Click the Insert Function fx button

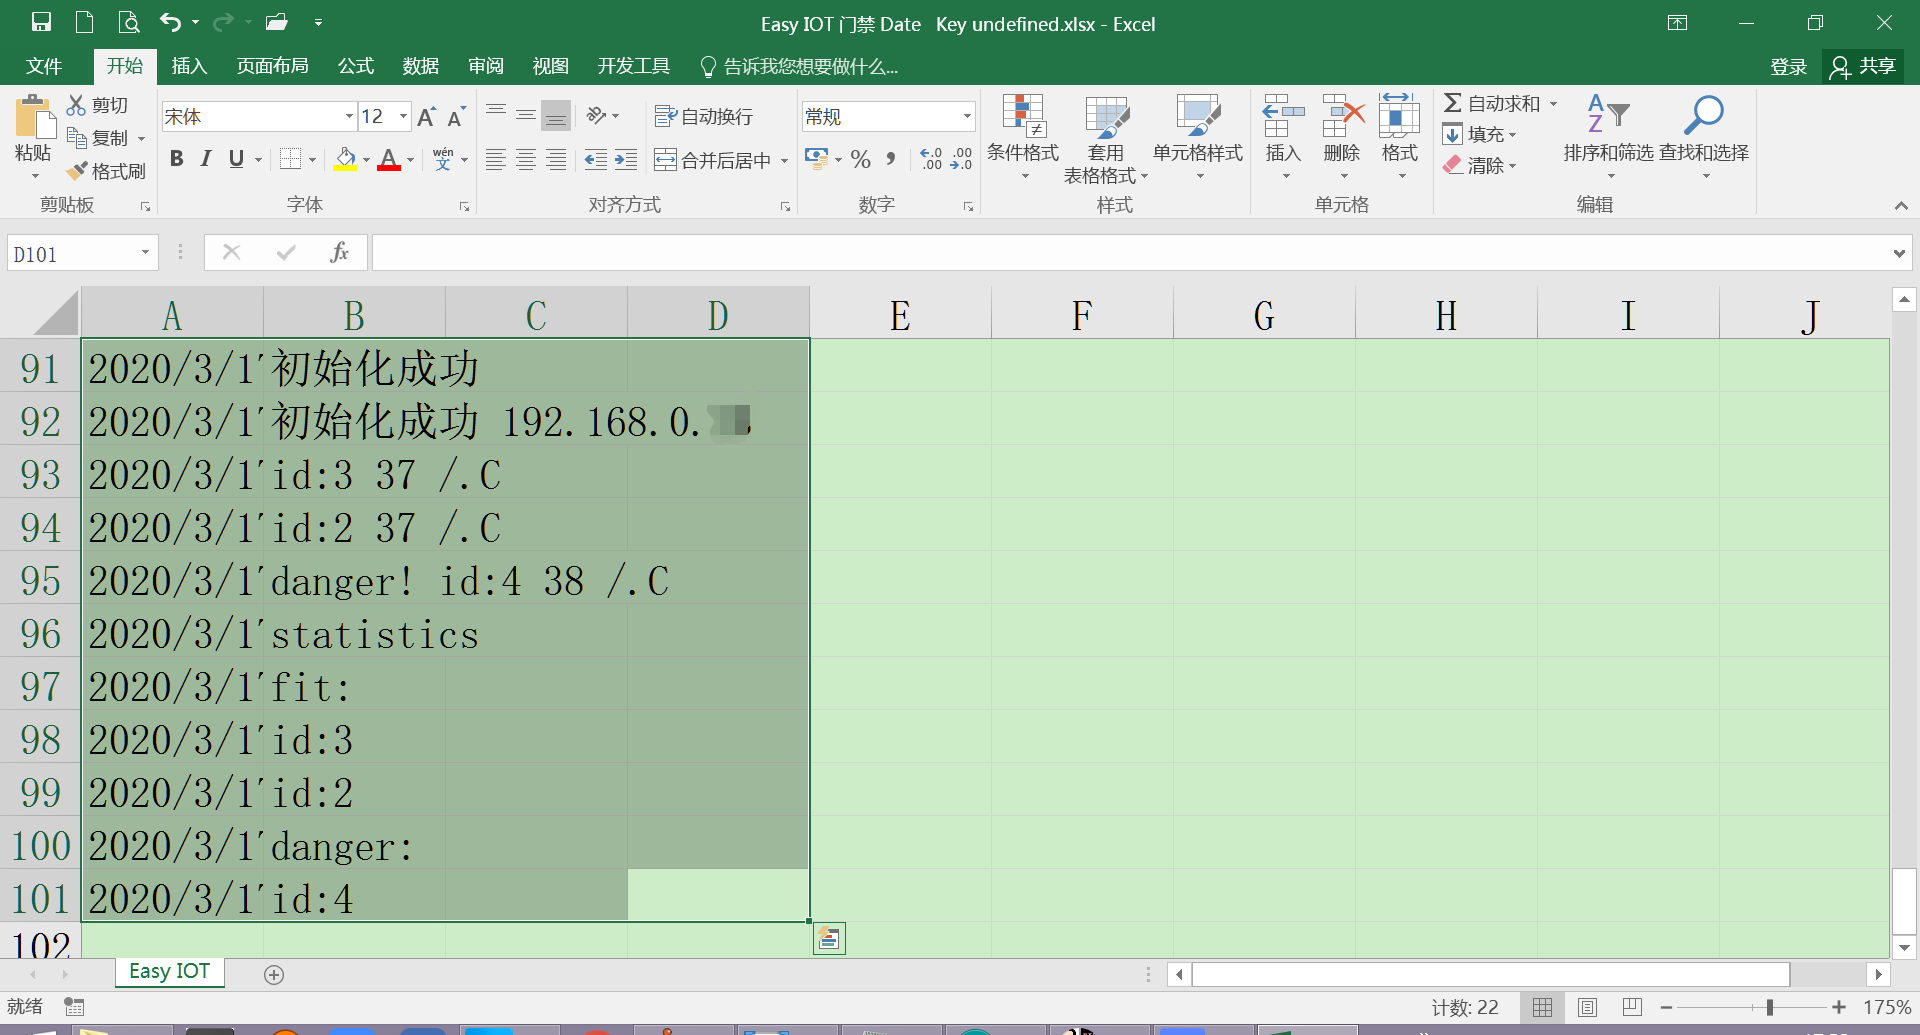[339, 252]
